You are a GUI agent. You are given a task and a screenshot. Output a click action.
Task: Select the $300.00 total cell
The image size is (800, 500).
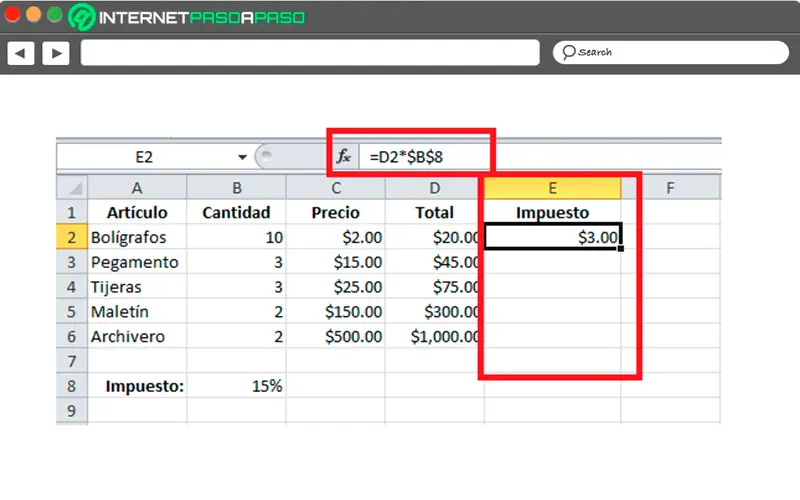click(x=434, y=311)
